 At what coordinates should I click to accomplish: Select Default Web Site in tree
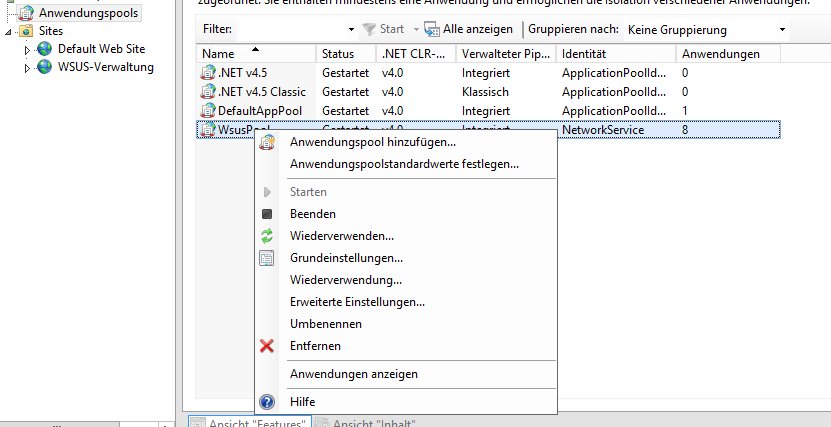click(101, 49)
